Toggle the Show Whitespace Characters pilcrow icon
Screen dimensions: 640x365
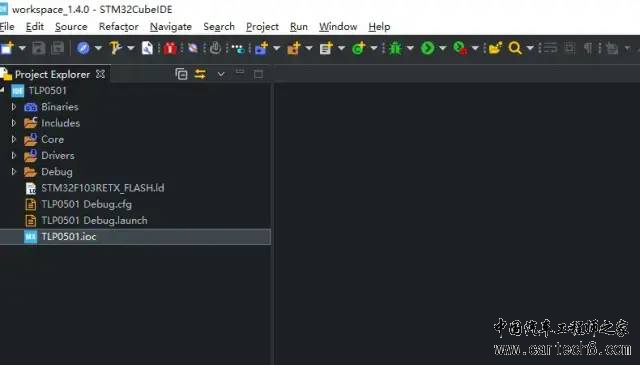(x=588, y=48)
